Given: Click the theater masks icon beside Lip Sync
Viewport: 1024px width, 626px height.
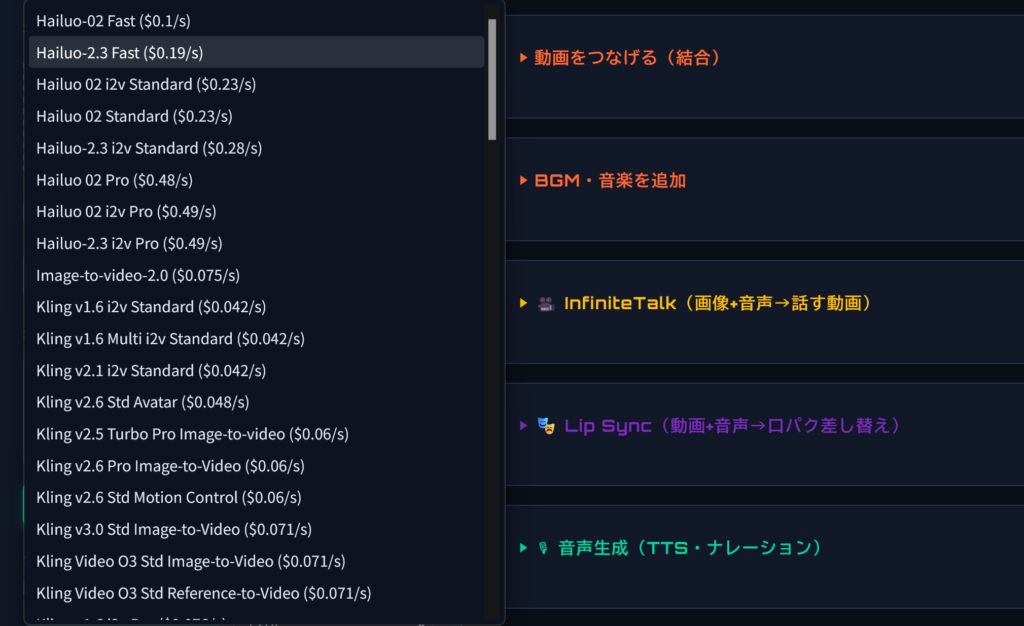Looking at the screenshot, I should coord(546,426).
